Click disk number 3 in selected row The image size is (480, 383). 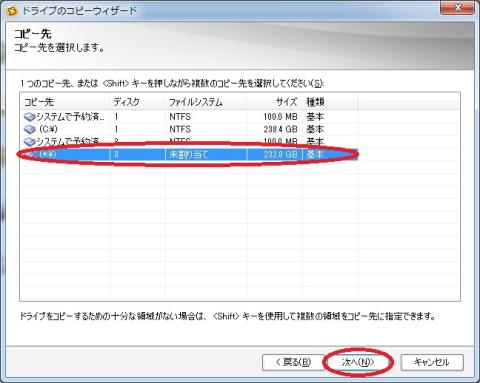point(116,154)
